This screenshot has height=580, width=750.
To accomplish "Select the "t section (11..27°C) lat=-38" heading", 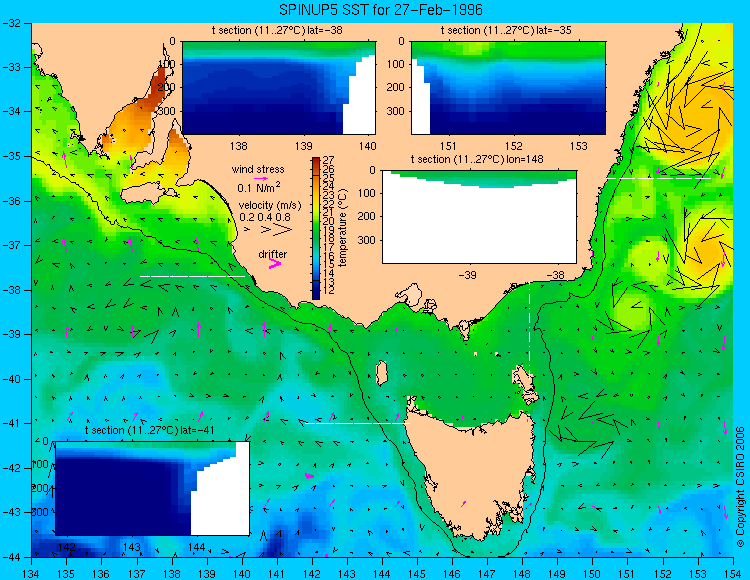I will pyautogui.click(x=277, y=31).
